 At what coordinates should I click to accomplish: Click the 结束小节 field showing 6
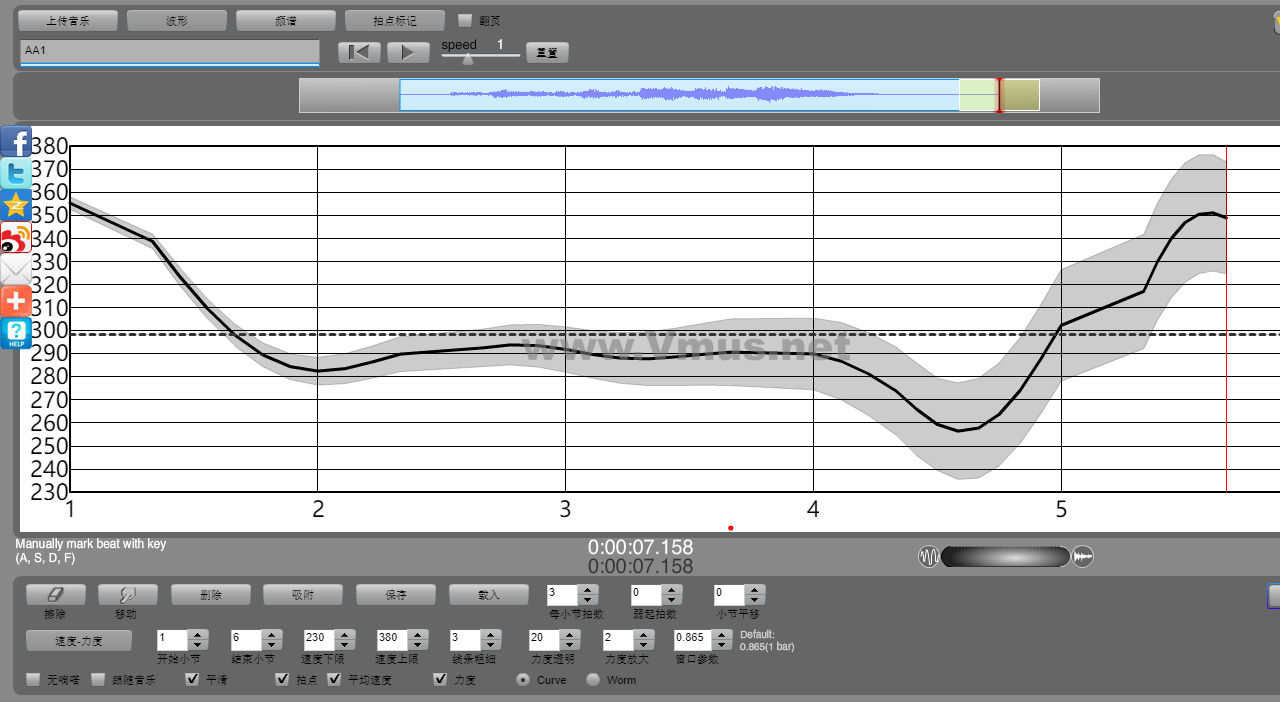tap(246, 639)
